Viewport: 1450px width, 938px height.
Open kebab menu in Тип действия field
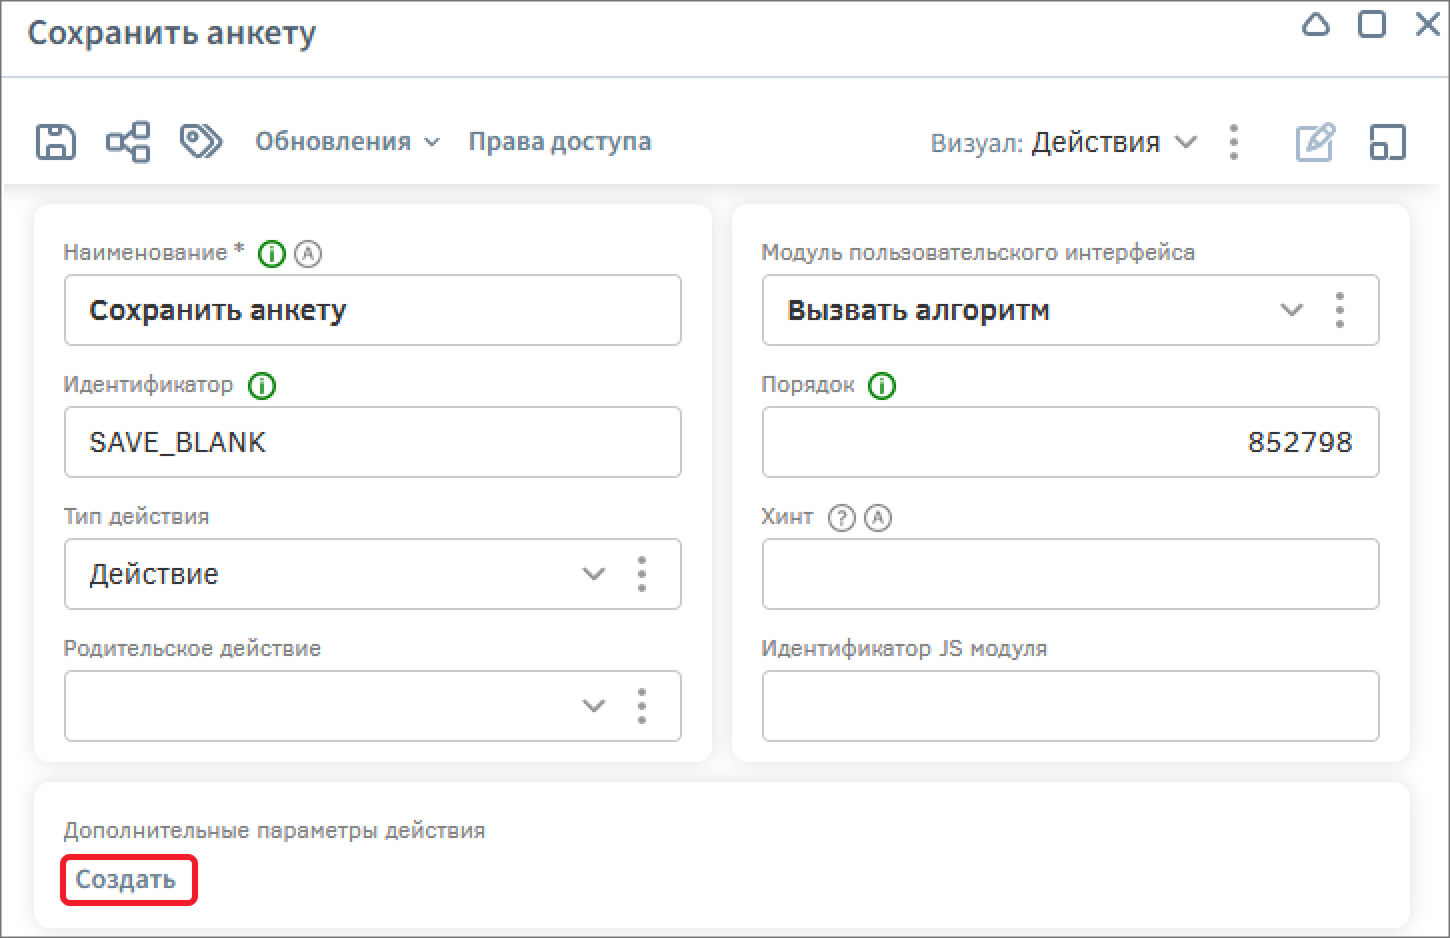tap(642, 574)
